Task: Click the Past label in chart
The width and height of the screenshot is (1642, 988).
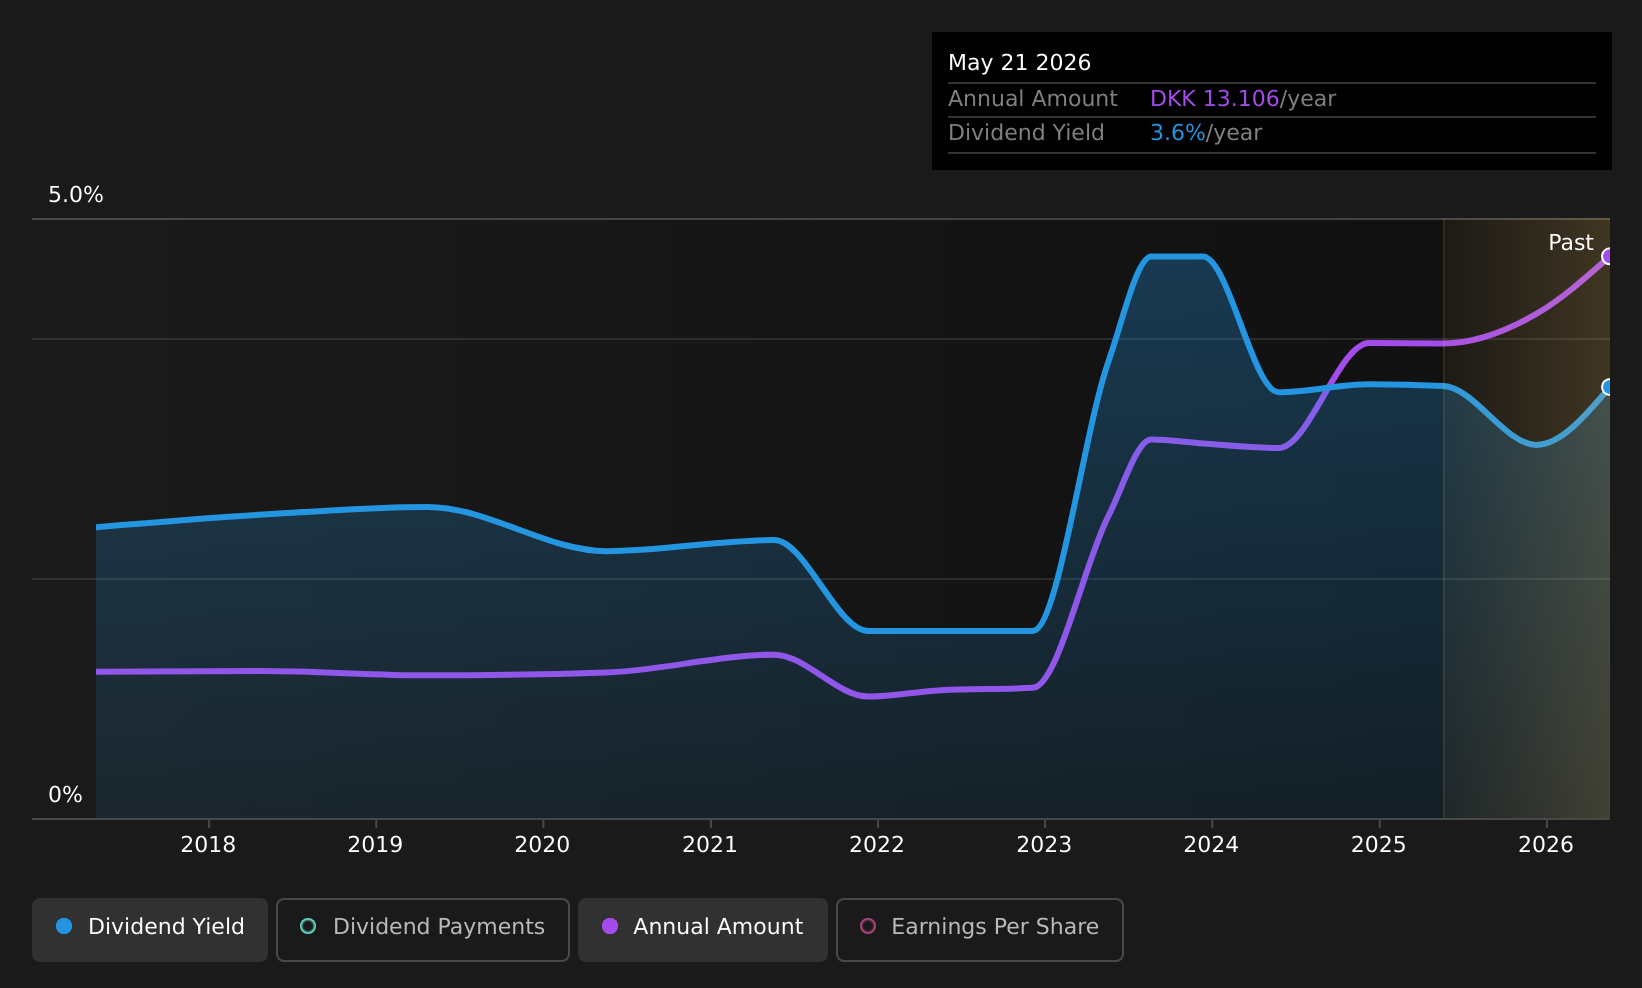Action: pyautogui.click(x=1570, y=243)
